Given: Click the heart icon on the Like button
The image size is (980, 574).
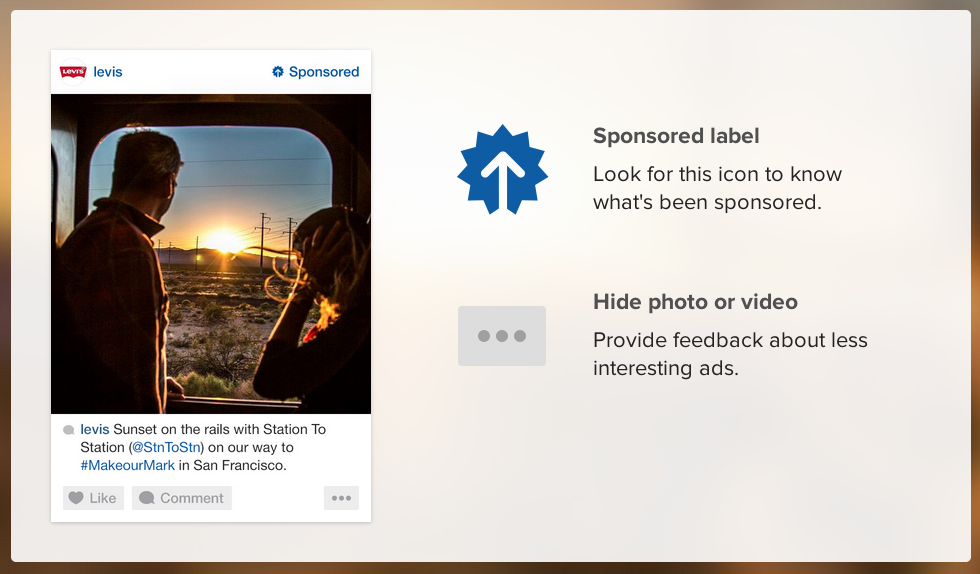Looking at the screenshot, I should tap(75, 498).
